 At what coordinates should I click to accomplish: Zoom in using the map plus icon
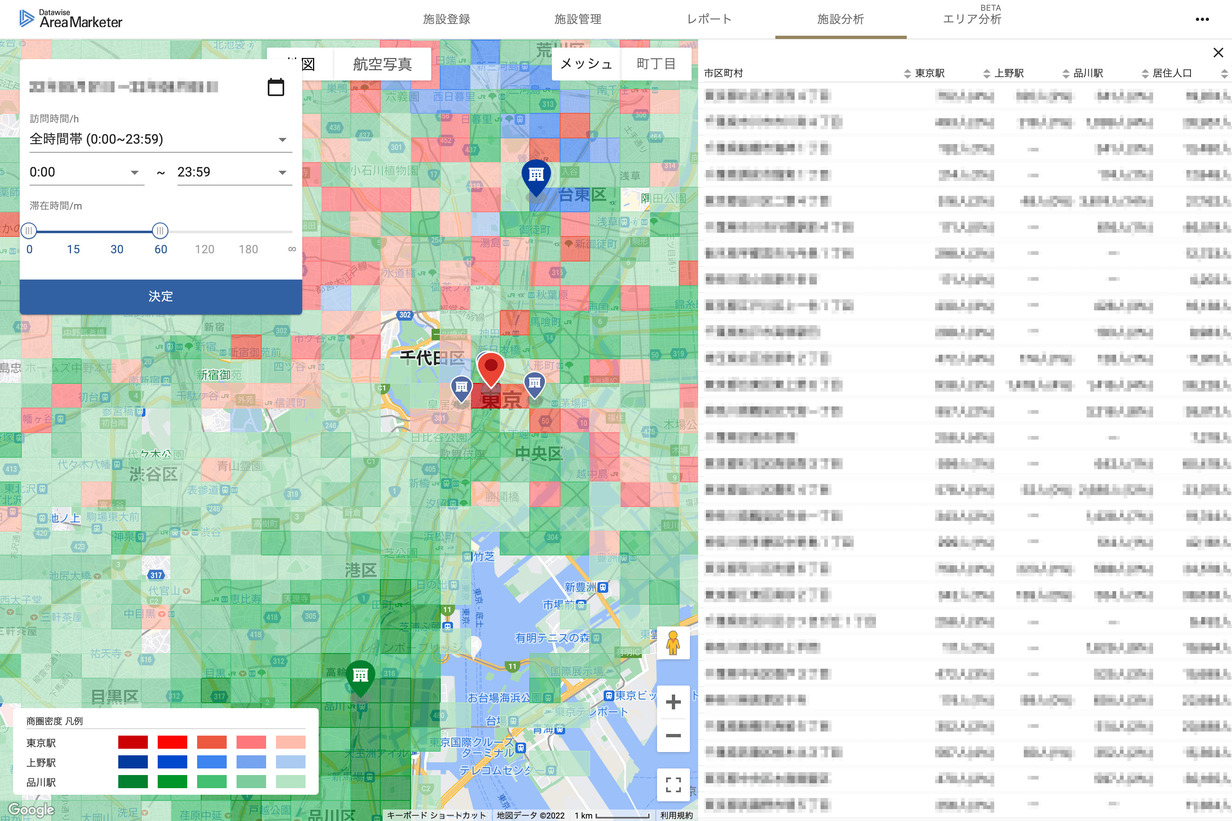(x=673, y=701)
